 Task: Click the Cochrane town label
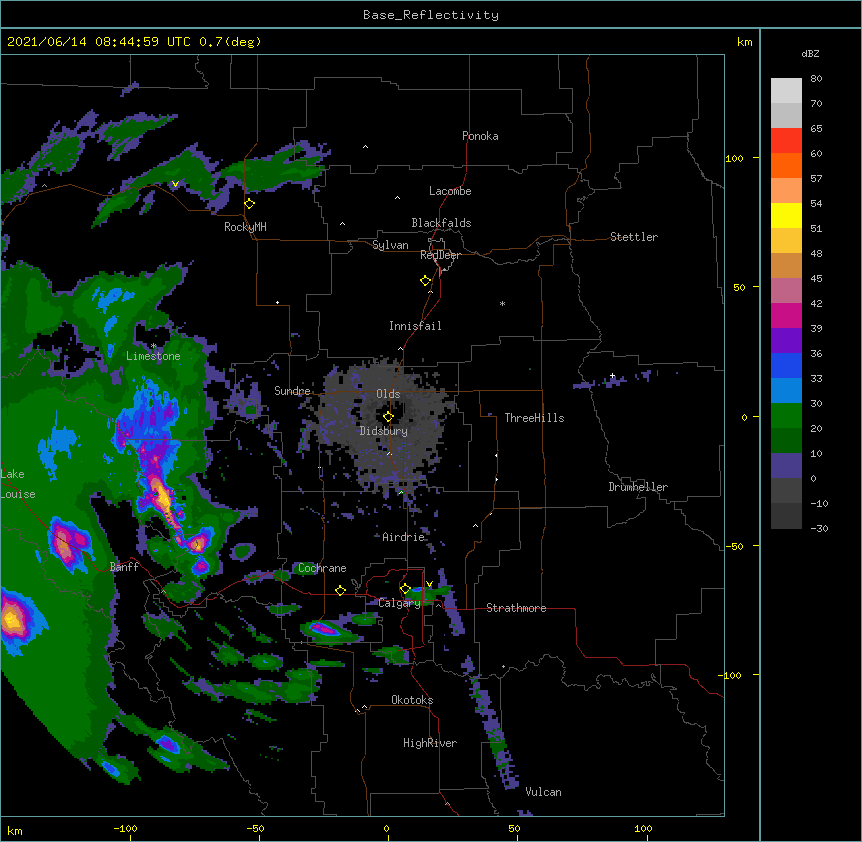322,568
